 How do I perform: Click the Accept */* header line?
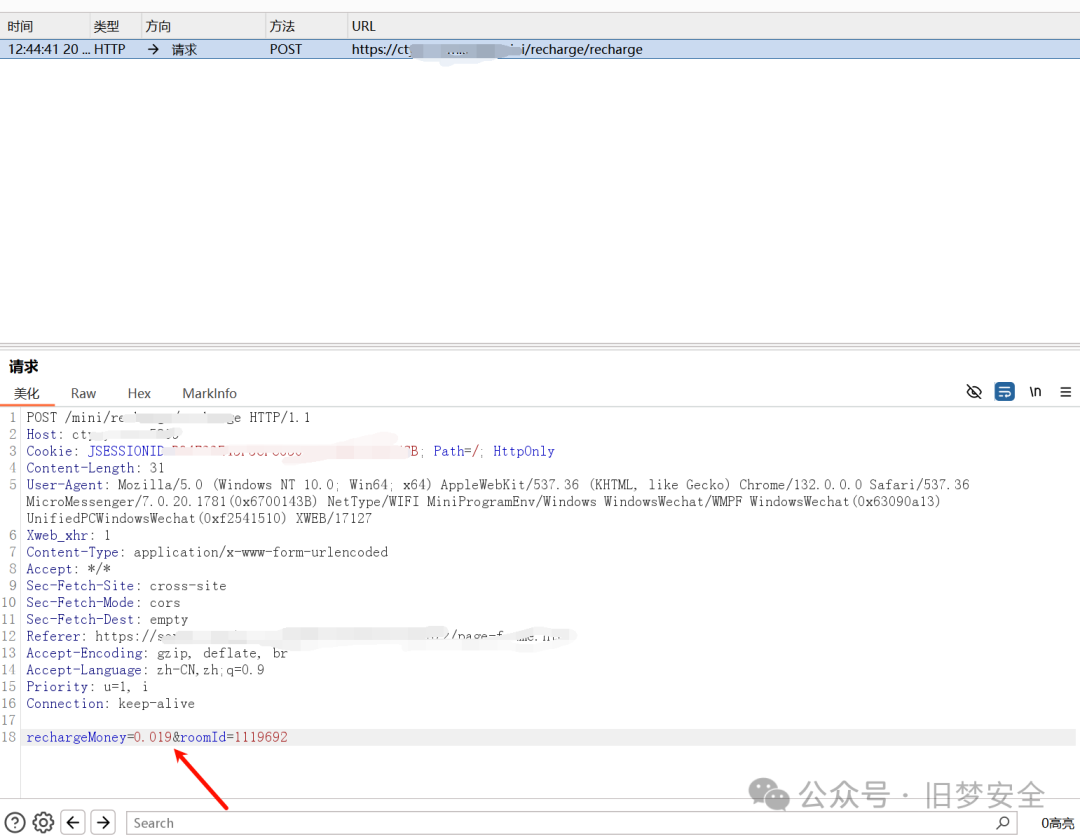pyautogui.click(x=68, y=569)
